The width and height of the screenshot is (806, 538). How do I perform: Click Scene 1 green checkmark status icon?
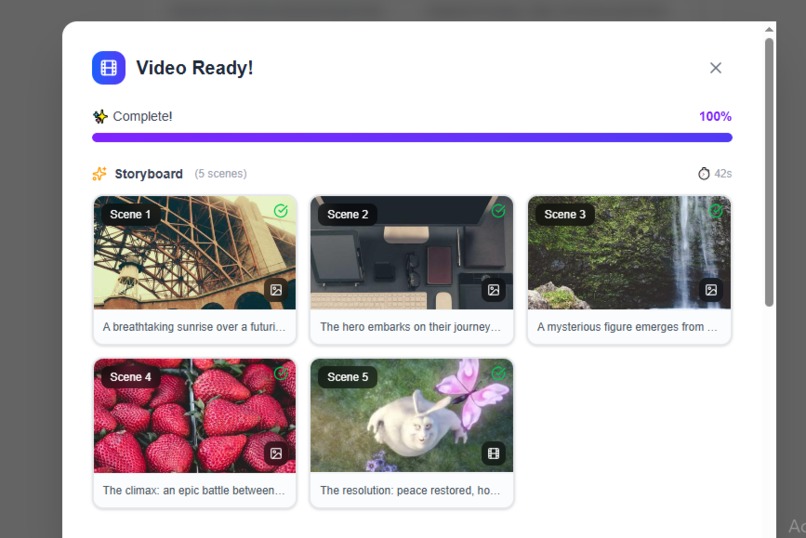(281, 211)
